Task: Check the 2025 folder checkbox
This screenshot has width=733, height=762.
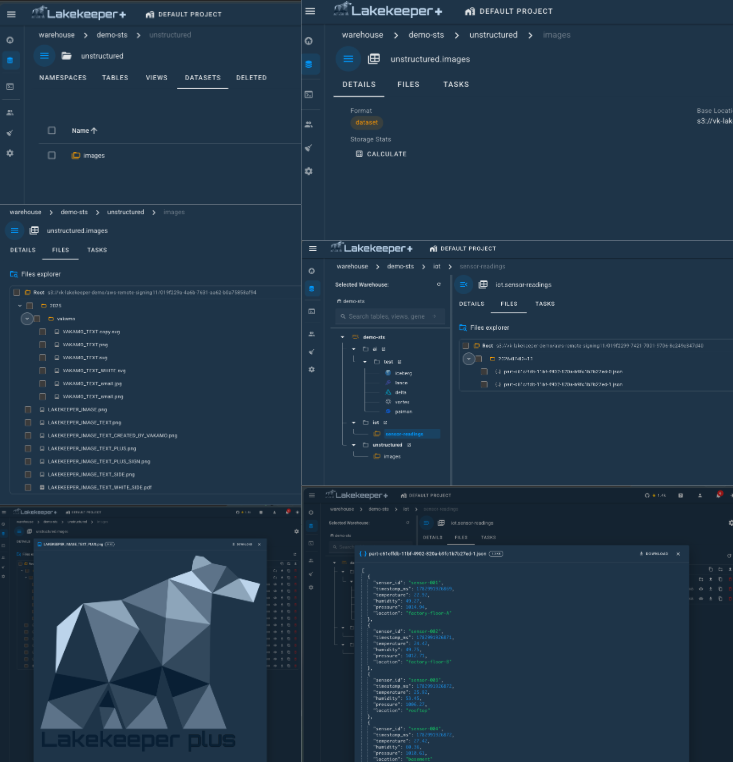Action: coord(30,306)
